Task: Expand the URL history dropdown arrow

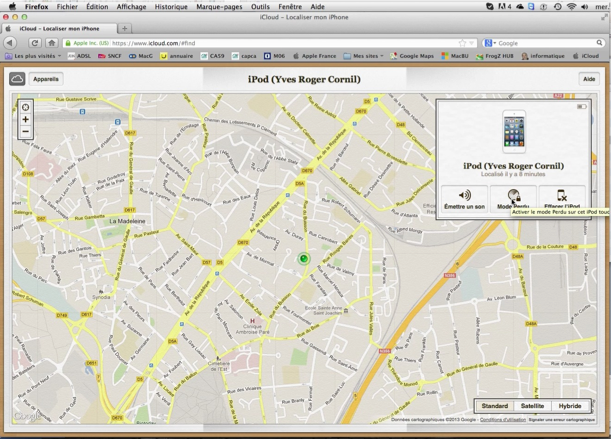Action: [471, 43]
